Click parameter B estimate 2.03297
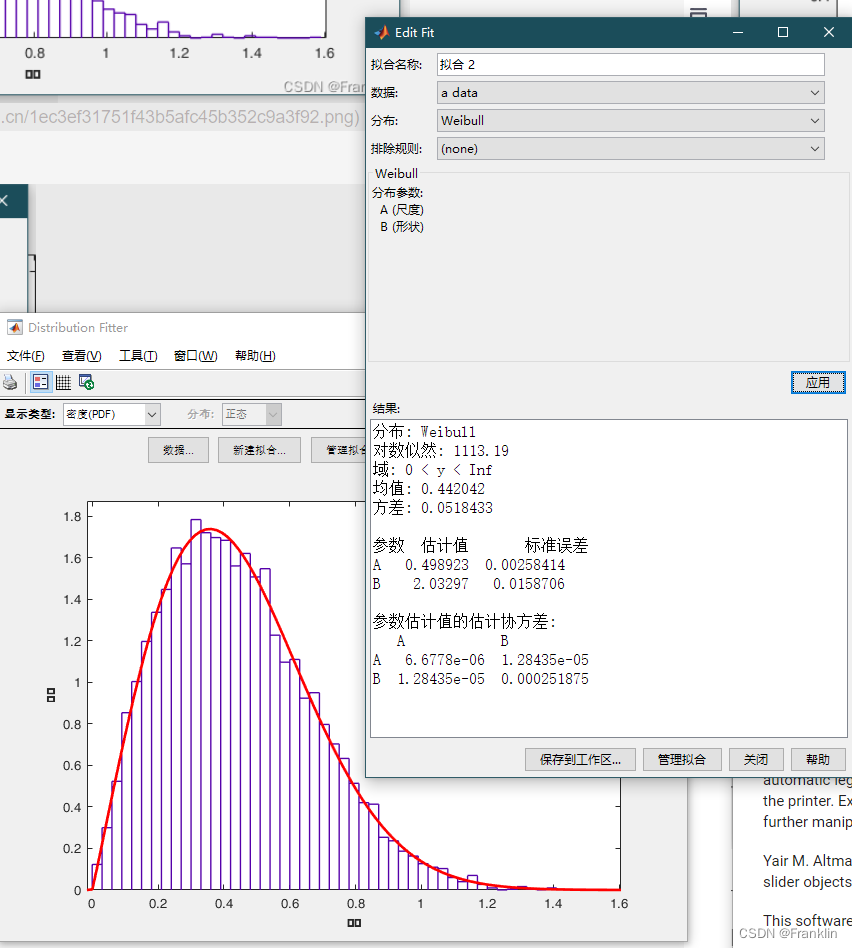 point(441,584)
